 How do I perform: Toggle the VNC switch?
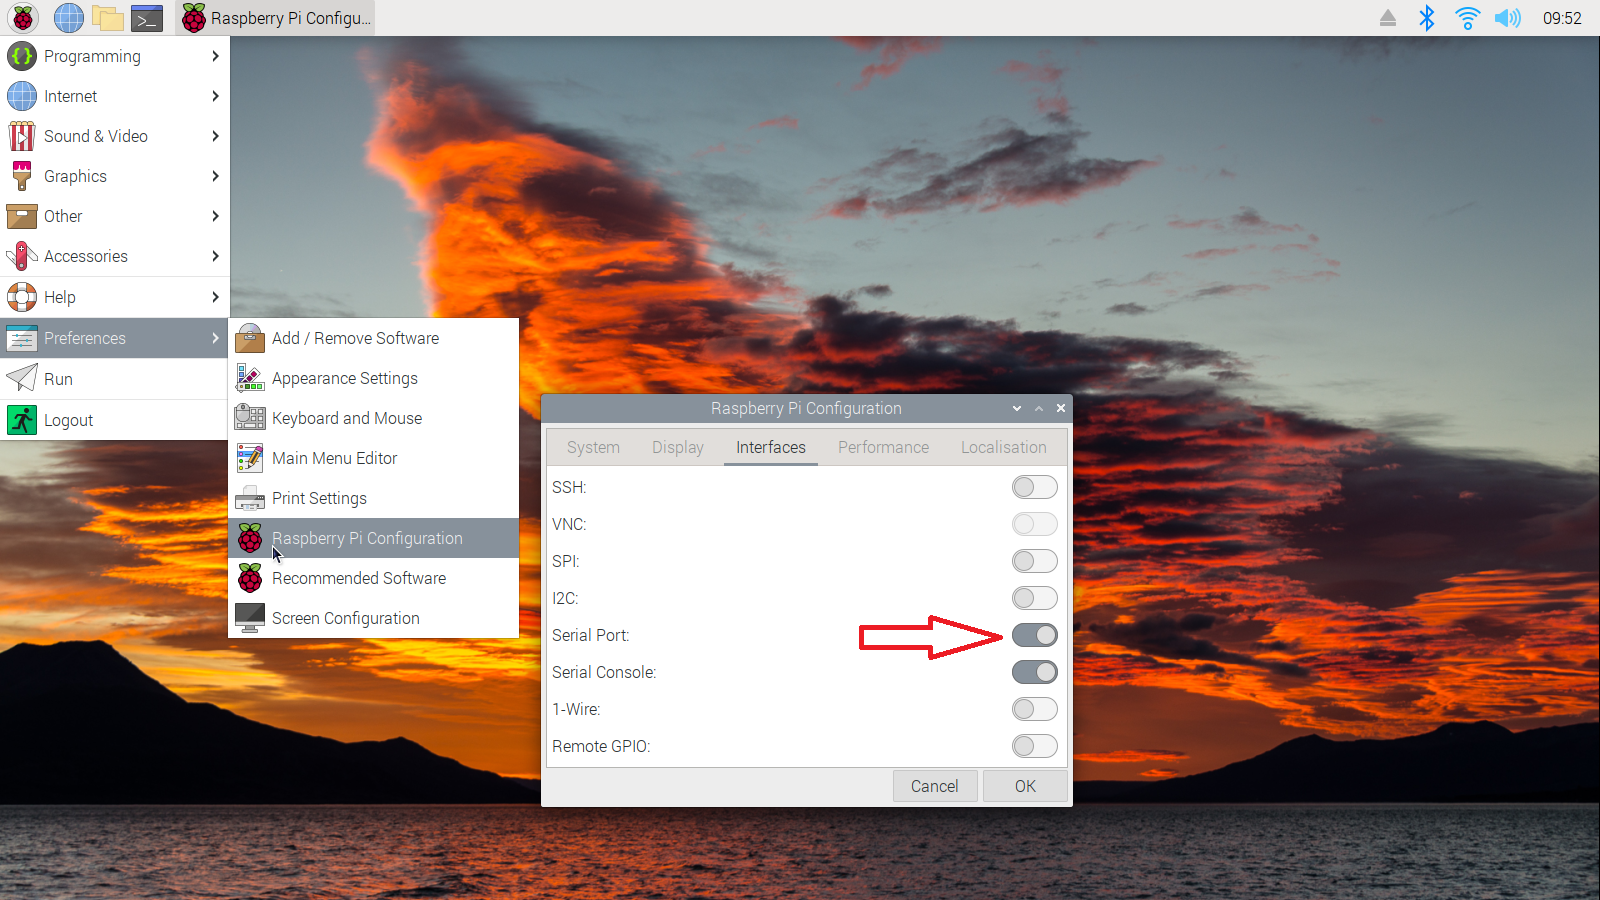click(1035, 524)
